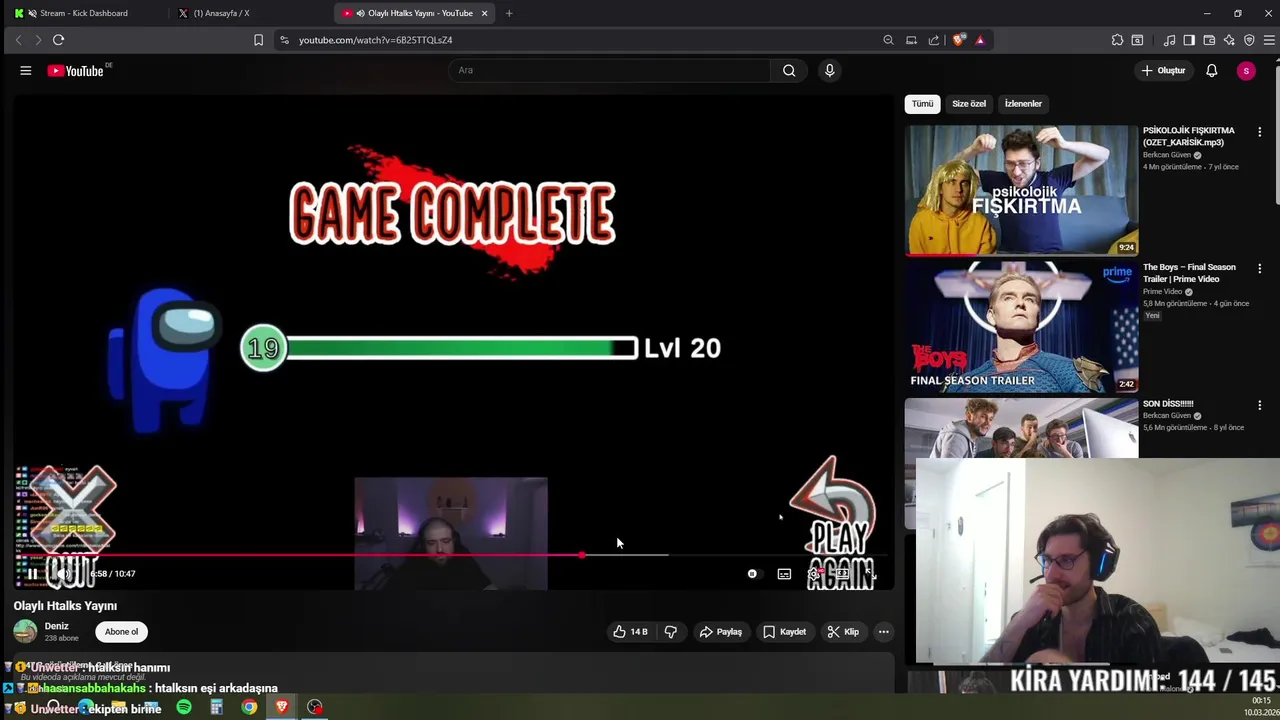Open video player settings gear
The width and height of the screenshot is (1280, 720).
click(814, 574)
